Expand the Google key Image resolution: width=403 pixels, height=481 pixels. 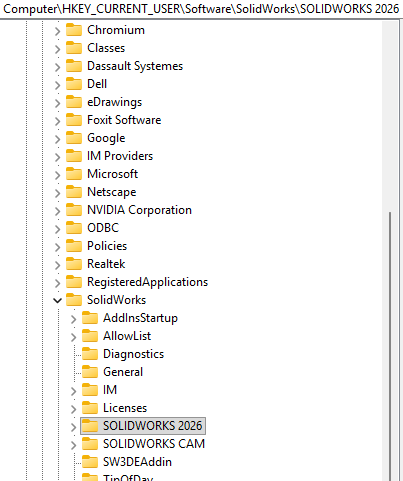(58, 139)
